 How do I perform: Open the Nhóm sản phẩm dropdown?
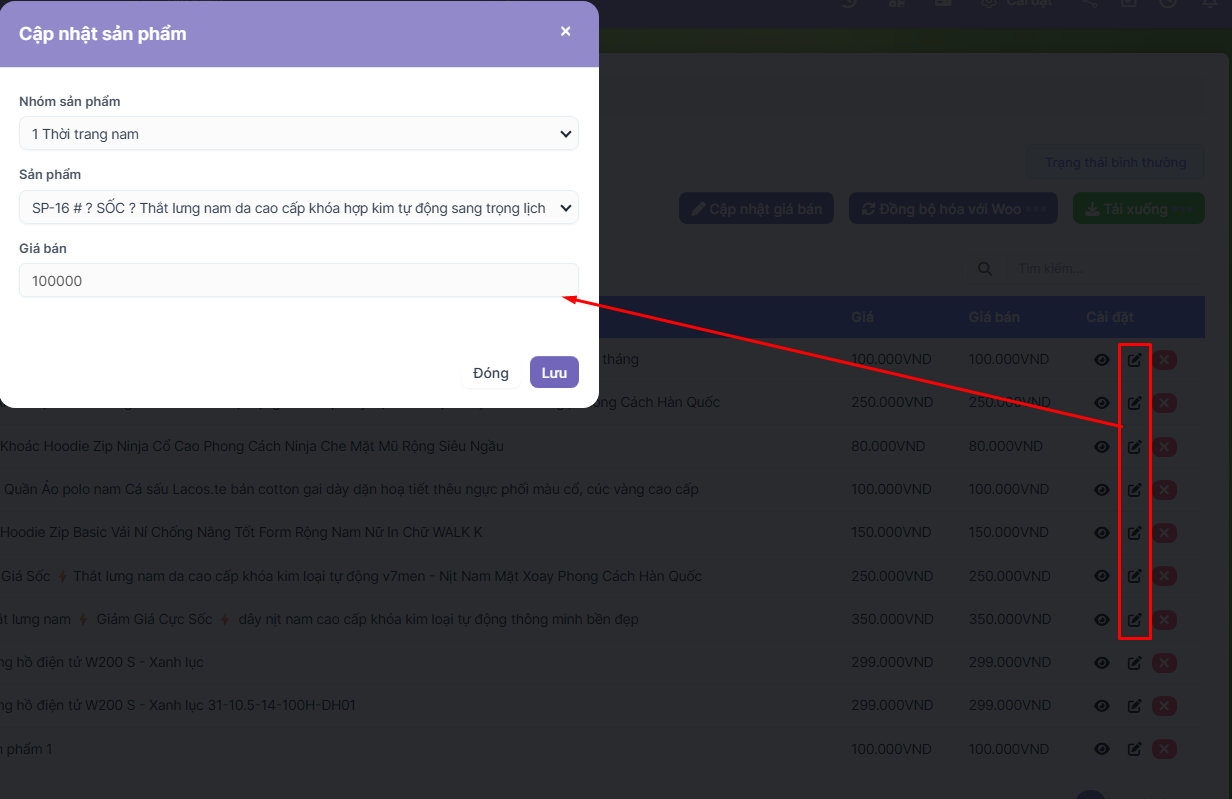coord(298,134)
